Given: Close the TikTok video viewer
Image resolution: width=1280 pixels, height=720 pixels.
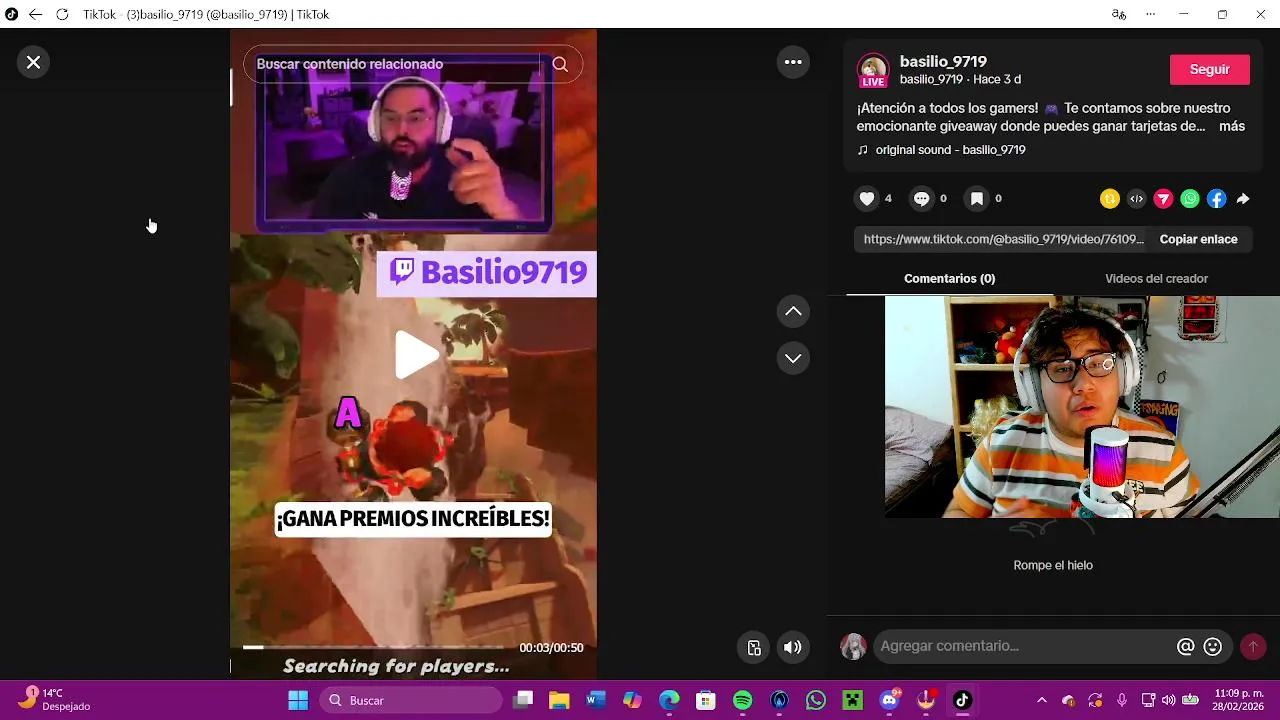Looking at the screenshot, I should tap(33, 62).
